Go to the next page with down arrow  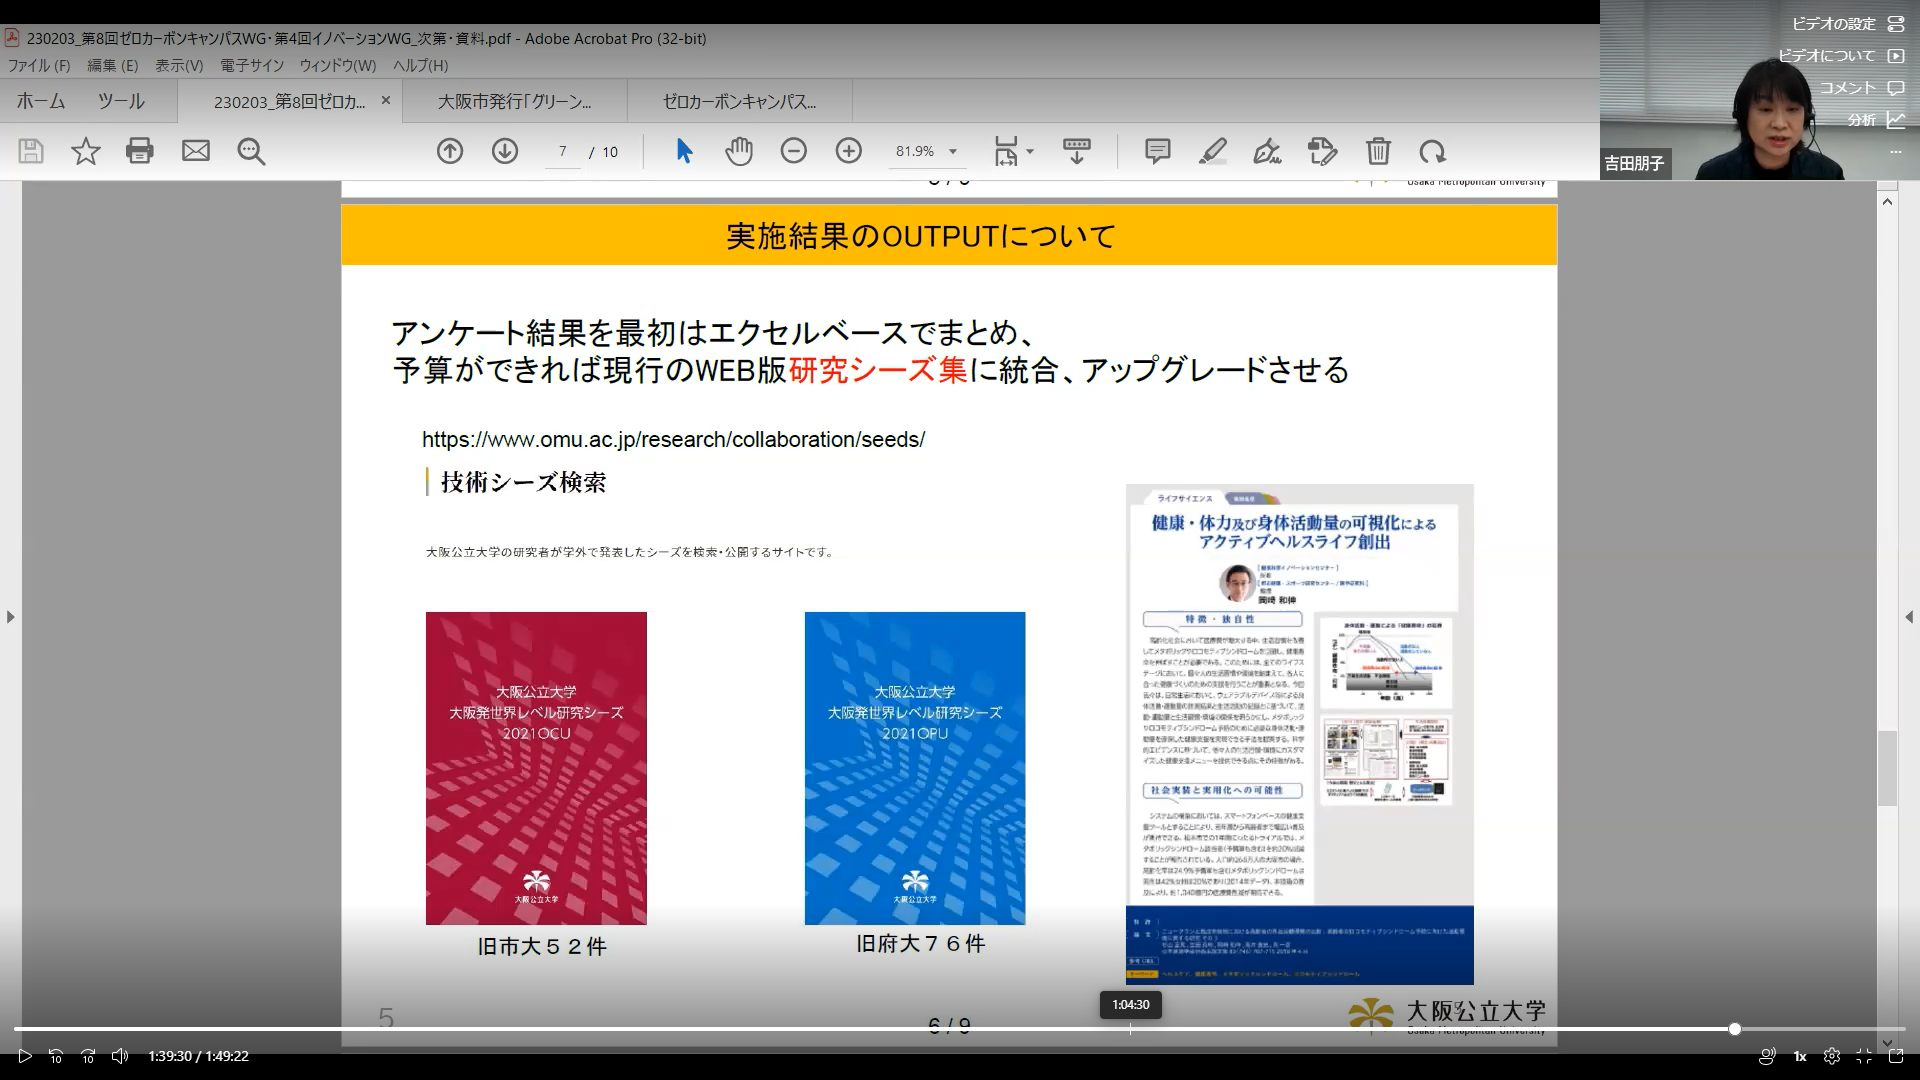pos(505,151)
